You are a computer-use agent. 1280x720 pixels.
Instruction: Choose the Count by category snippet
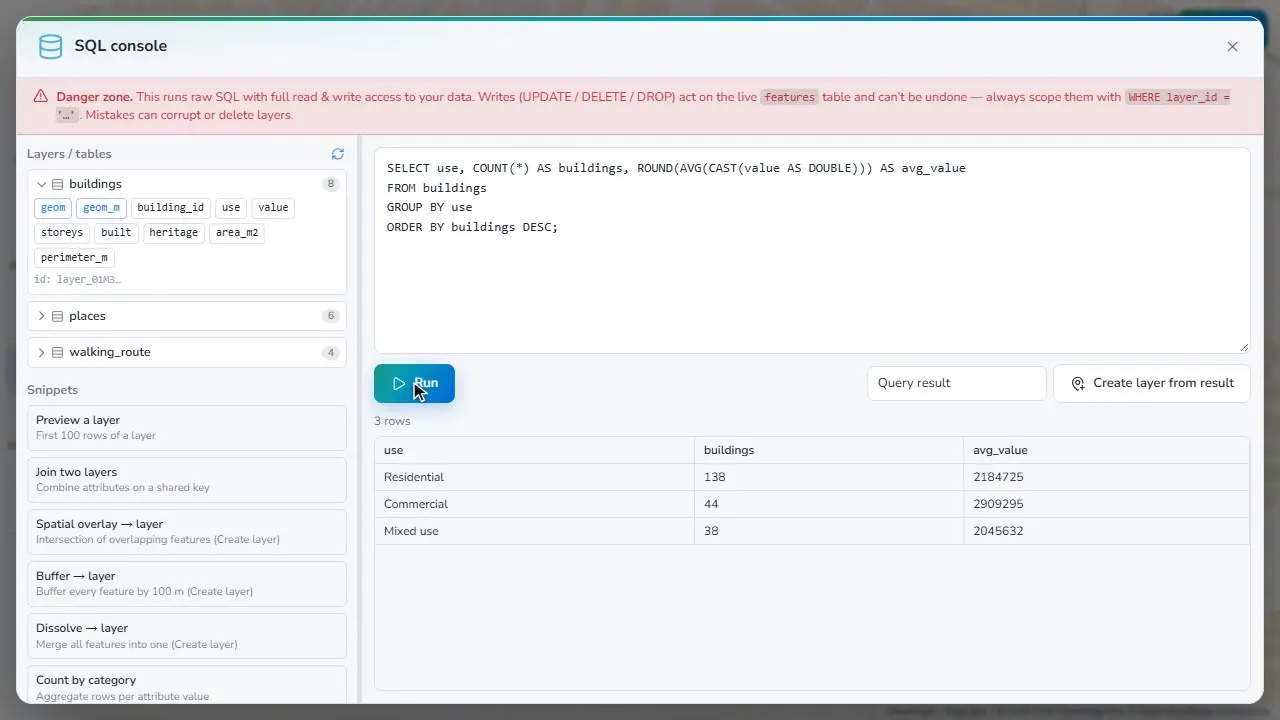187,686
